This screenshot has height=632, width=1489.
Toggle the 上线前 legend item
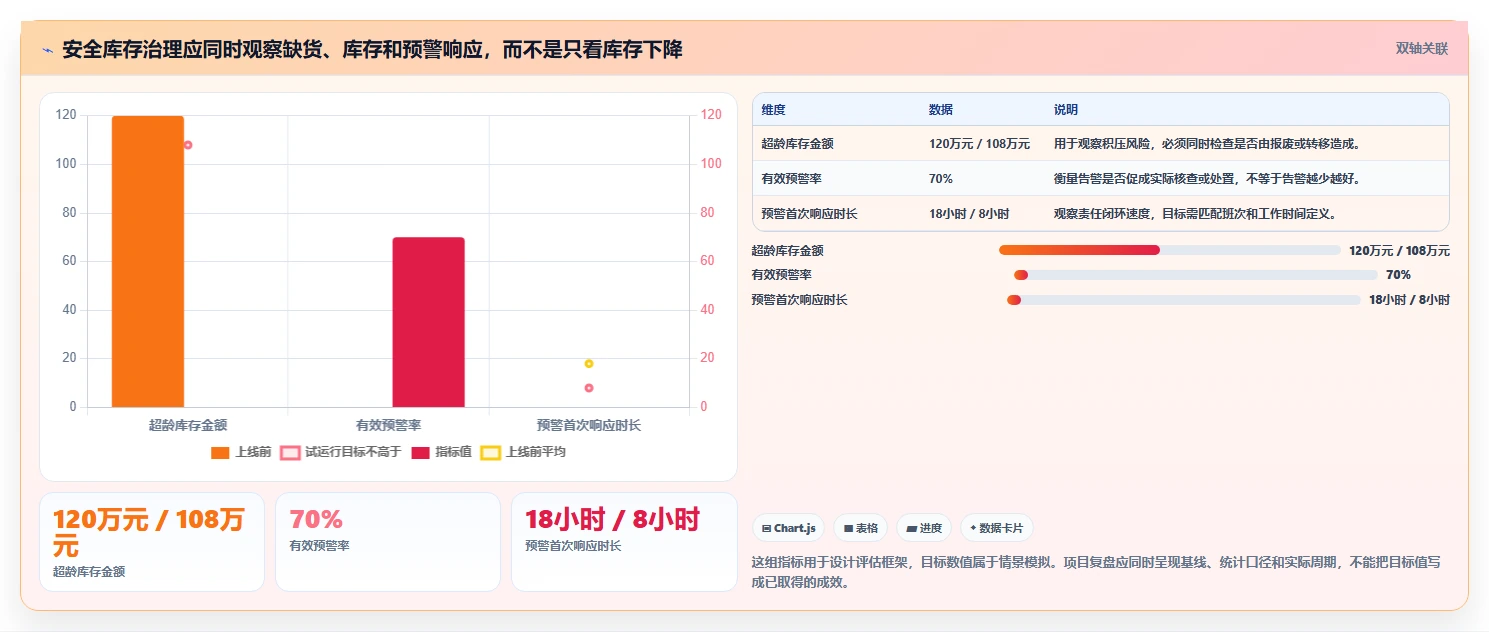click(x=241, y=452)
